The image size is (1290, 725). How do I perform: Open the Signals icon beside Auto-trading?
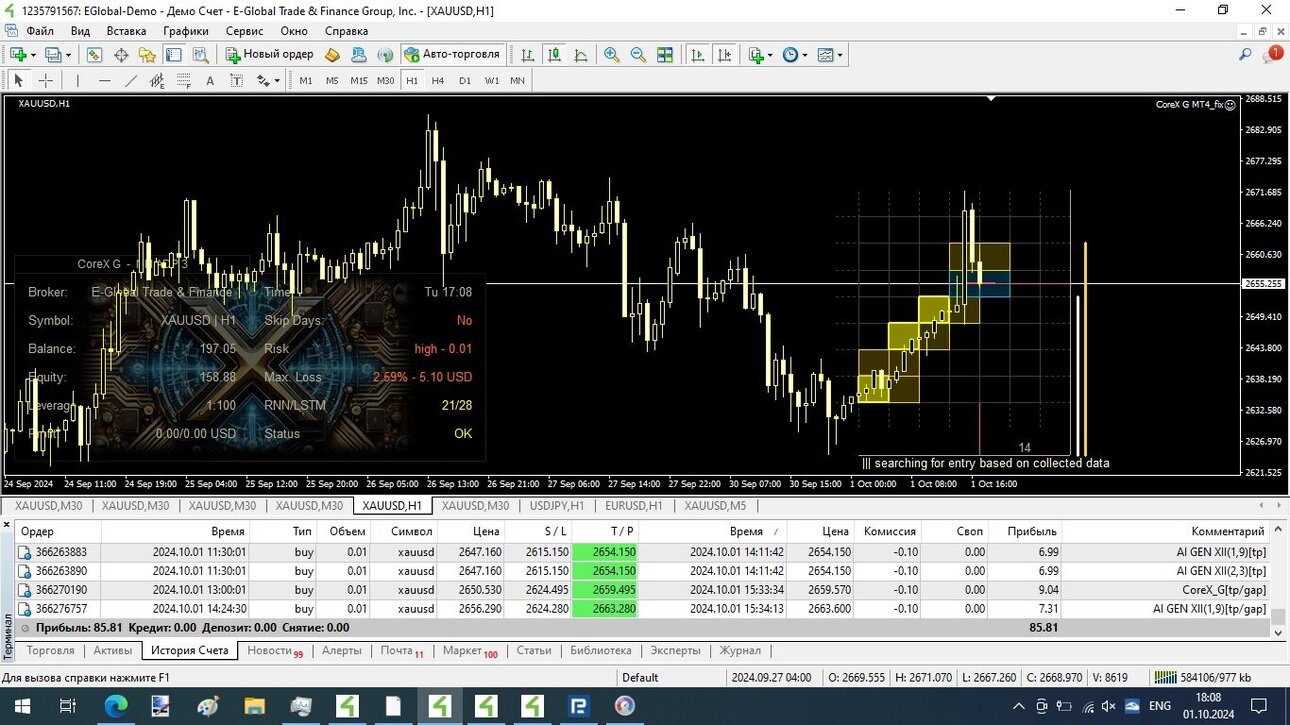(x=385, y=55)
